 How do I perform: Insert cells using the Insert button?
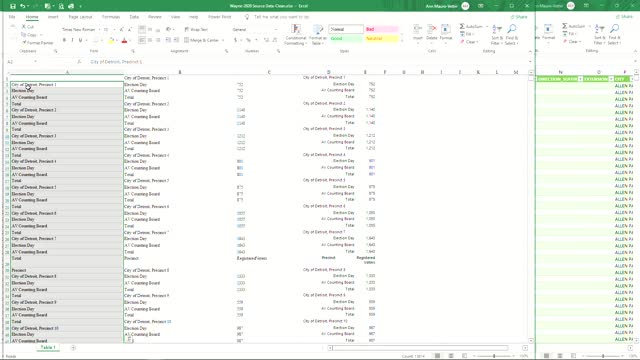click(418, 34)
